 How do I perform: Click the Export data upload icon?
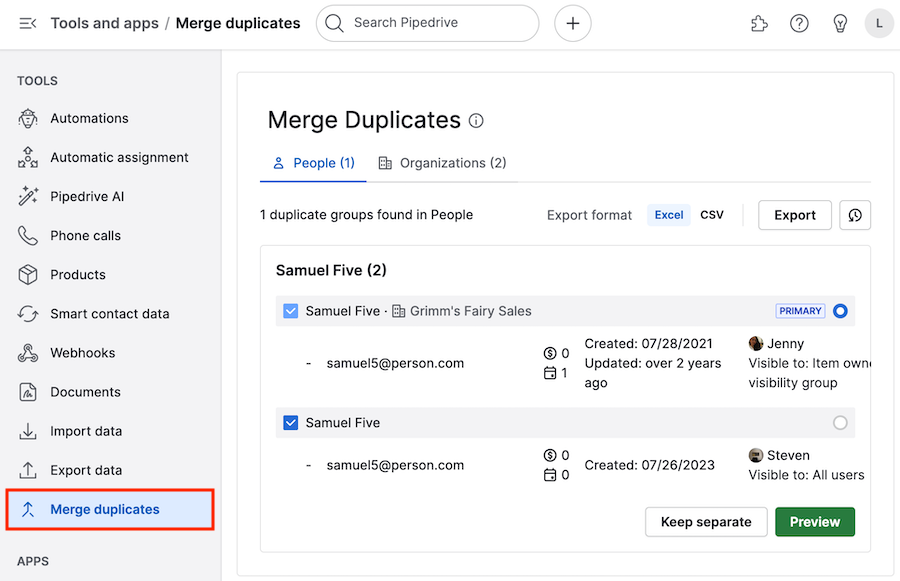coord(28,470)
